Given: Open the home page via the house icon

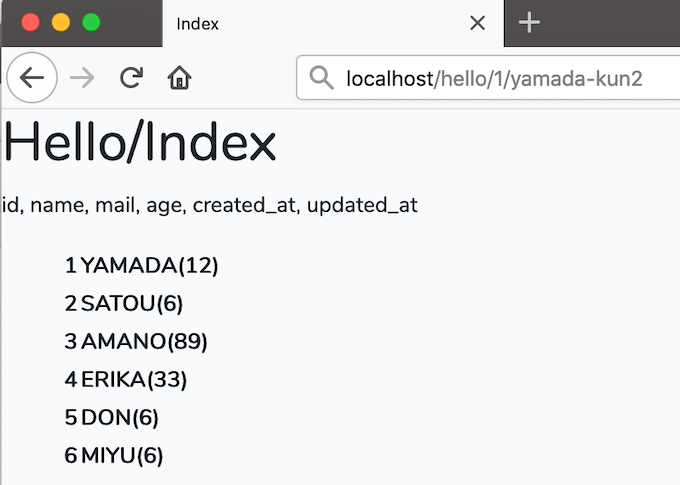Looking at the screenshot, I should pyautogui.click(x=180, y=78).
